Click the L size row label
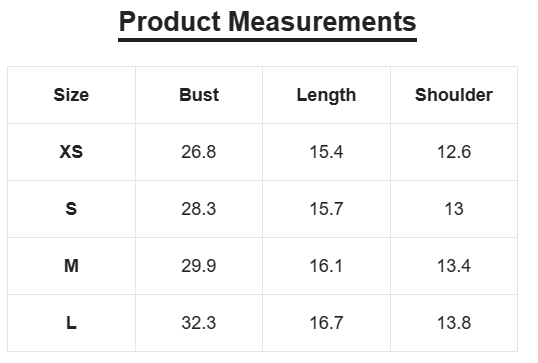 [x=71, y=323]
